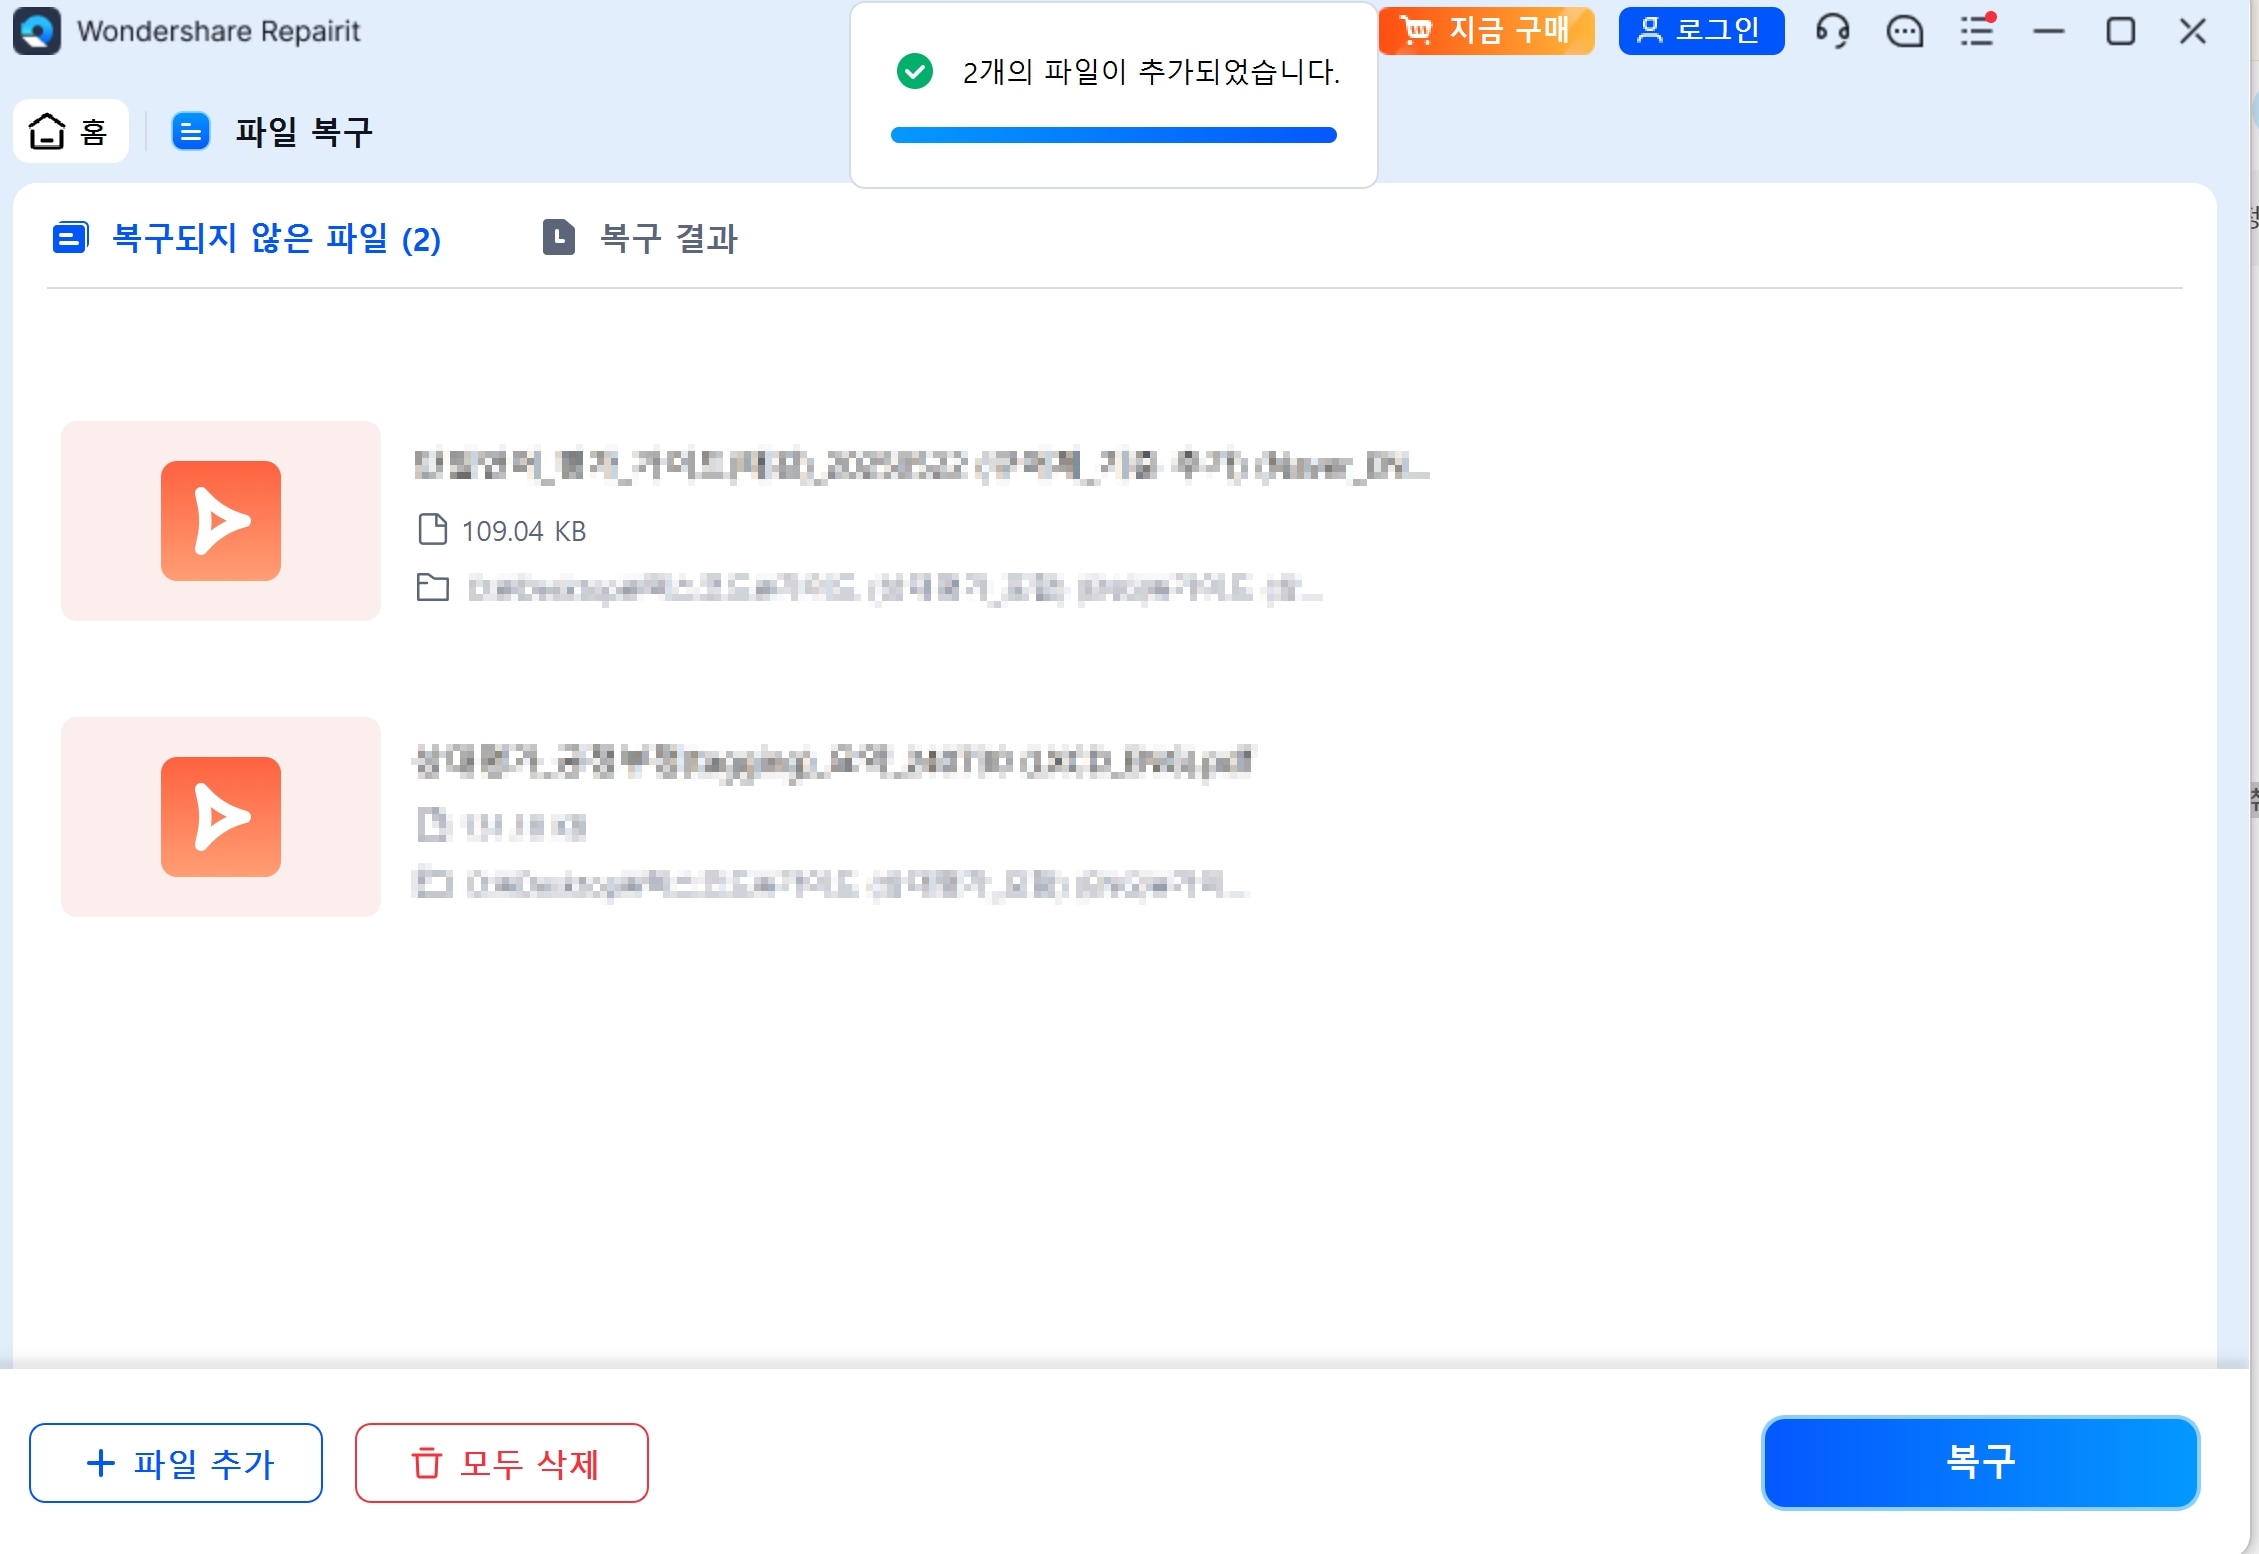Select the 109.04 KB PDF file thumbnail
Screen dimensions: 2259x1554
[221, 521]
